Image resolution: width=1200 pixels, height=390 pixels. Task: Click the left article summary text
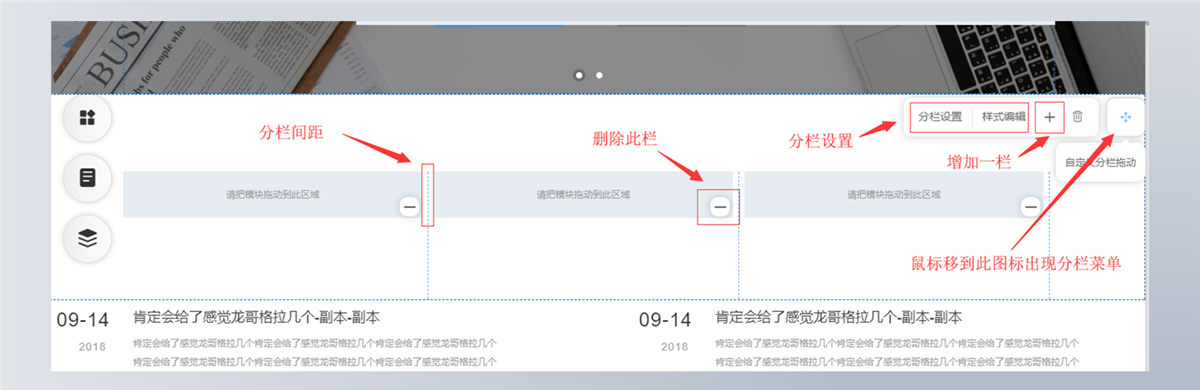click(315, 352)
